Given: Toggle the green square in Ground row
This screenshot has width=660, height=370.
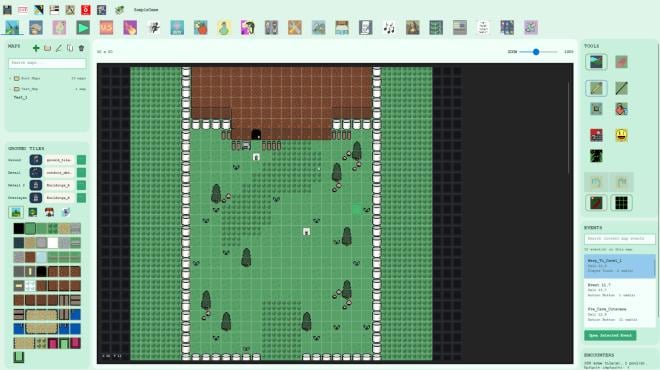Looking at the screenshot, I should tap(81, 160).
